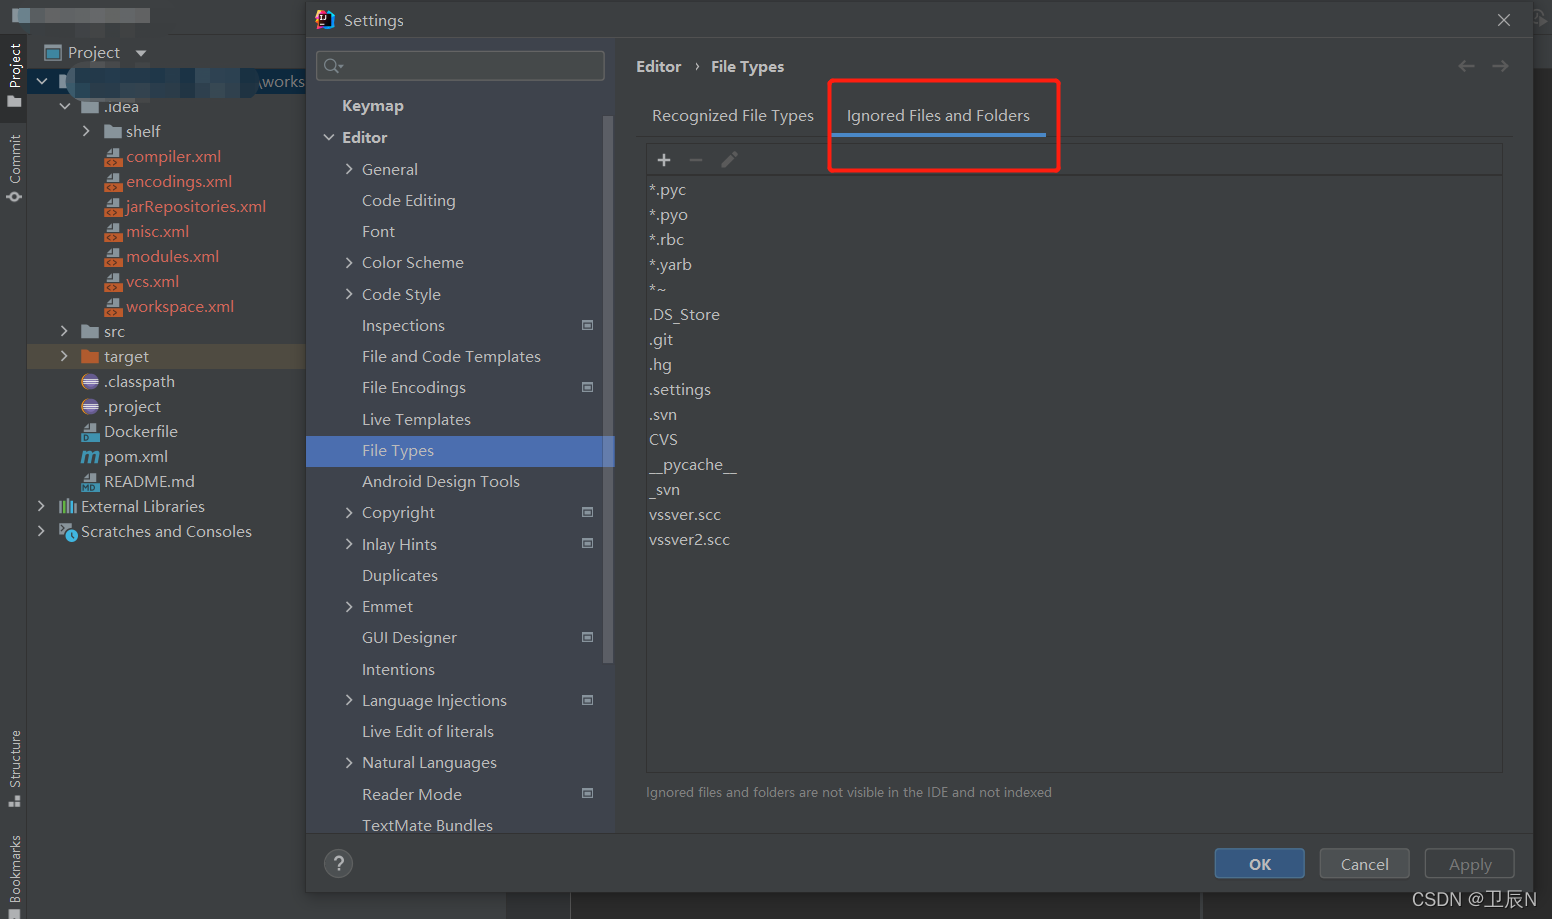
Task: Open the Project tool window side tab
Action: 14,74
